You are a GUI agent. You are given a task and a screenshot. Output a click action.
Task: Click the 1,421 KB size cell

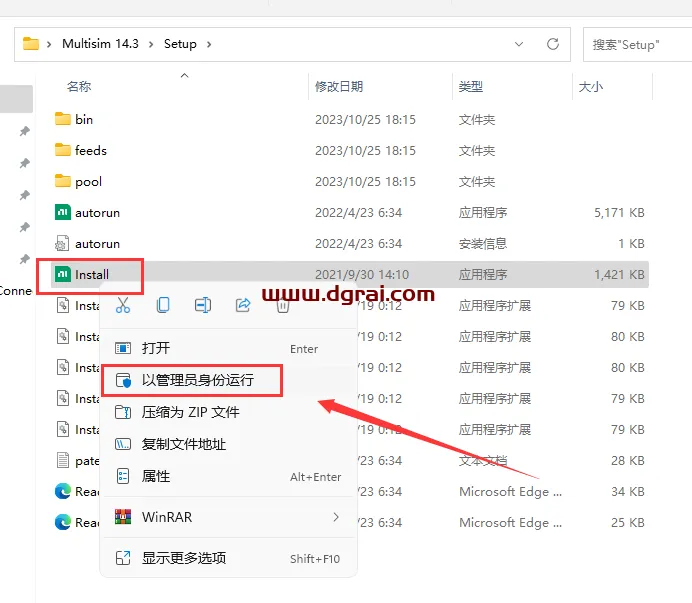tap(619, 275)
